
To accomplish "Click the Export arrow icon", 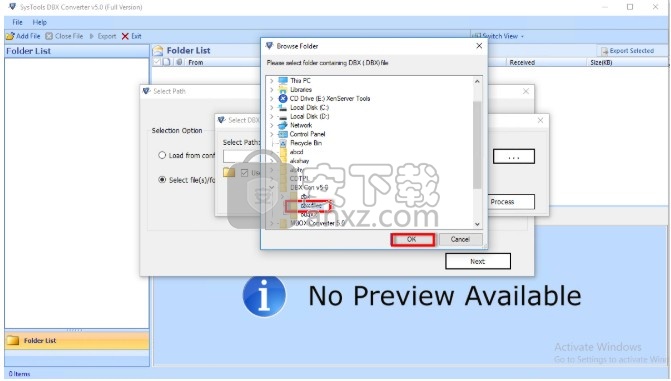I will (92, 36).
